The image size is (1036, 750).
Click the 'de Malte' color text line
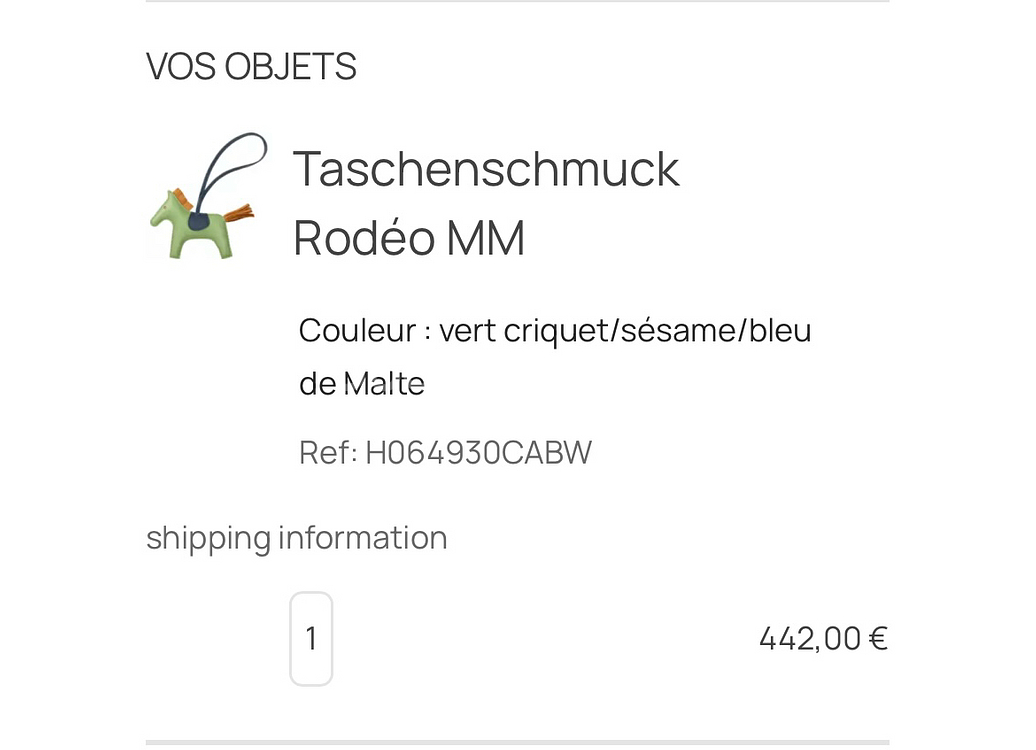[362, 383]
